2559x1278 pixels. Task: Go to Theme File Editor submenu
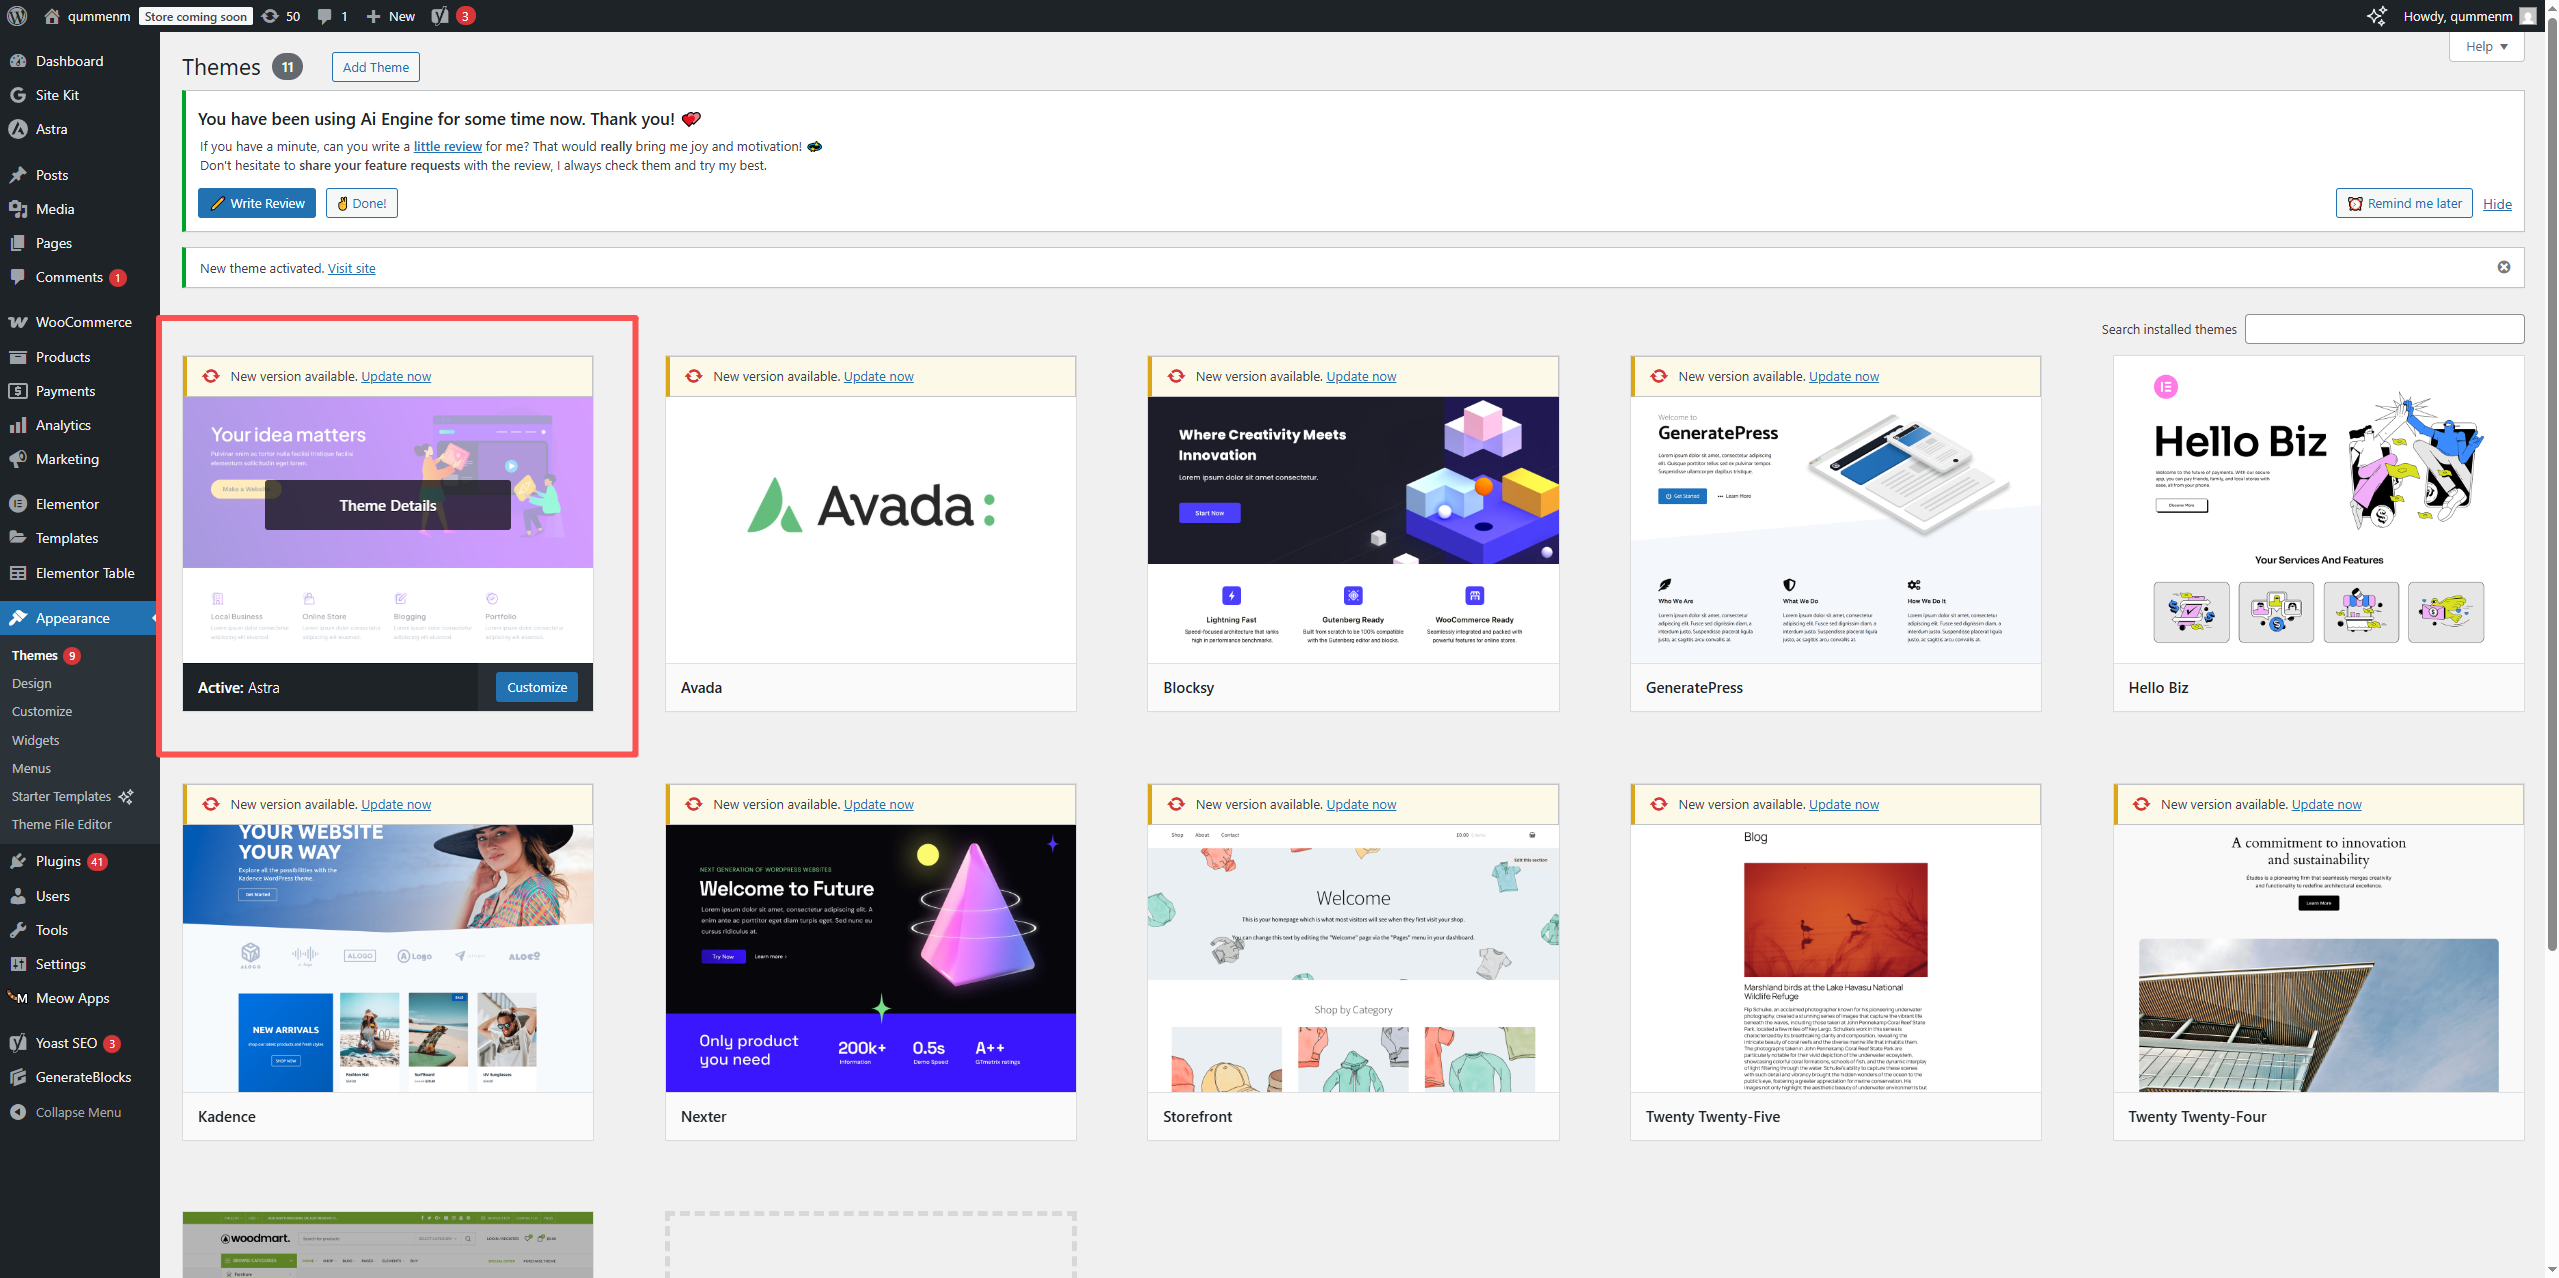click(x=62, y=824)
